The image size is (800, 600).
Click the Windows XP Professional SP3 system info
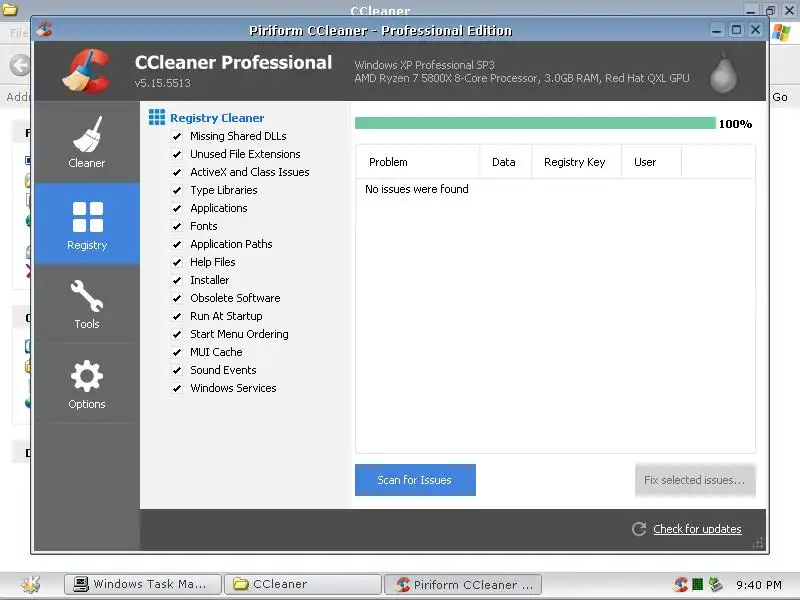pyautogui.click(x=424, y=65)
